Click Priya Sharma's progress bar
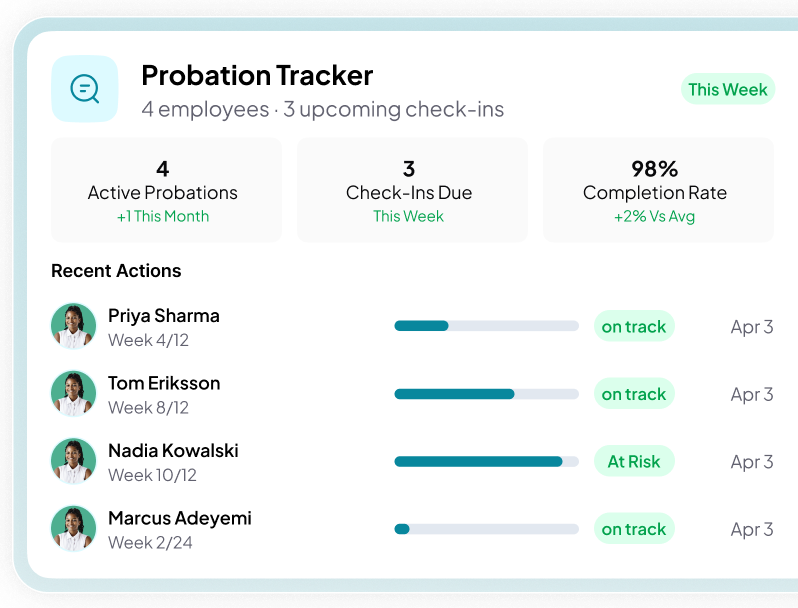This screenshot has height=608, width=798. click(x=486, y=326)
